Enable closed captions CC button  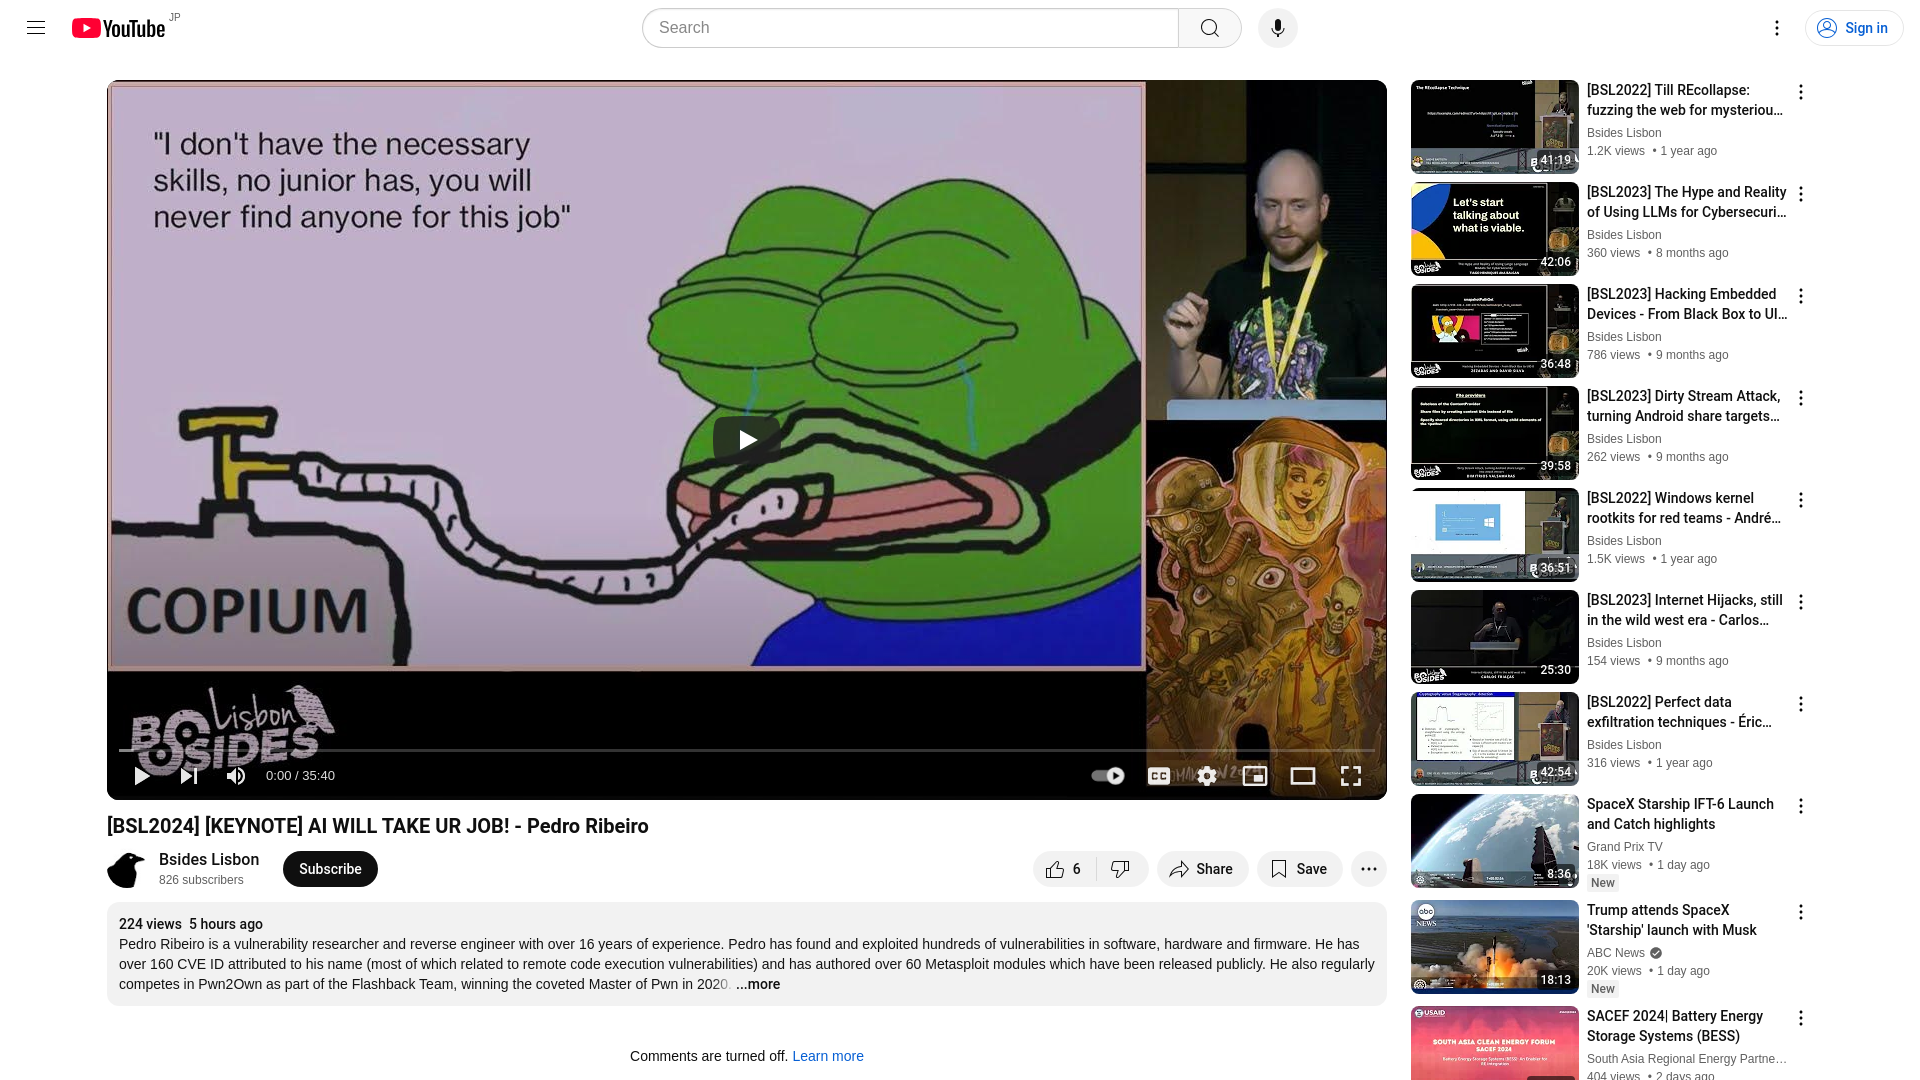point(1159,775)
